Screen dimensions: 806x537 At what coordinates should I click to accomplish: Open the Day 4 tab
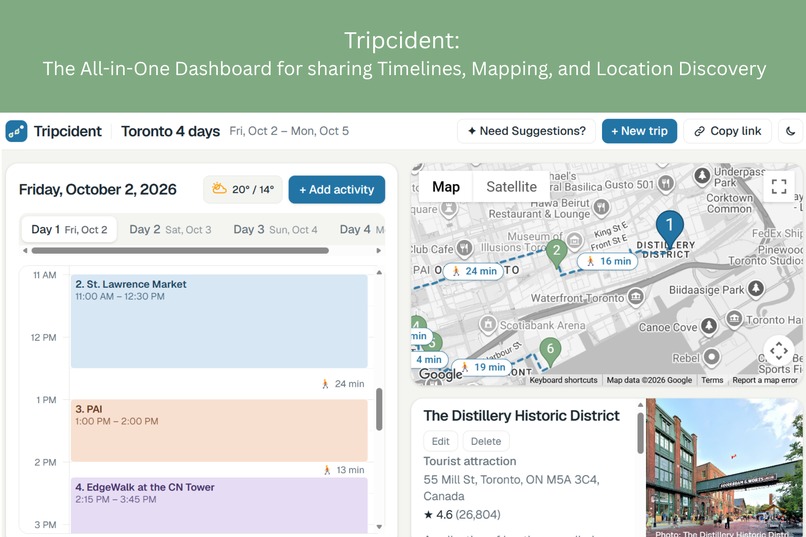tap(361, 229)
